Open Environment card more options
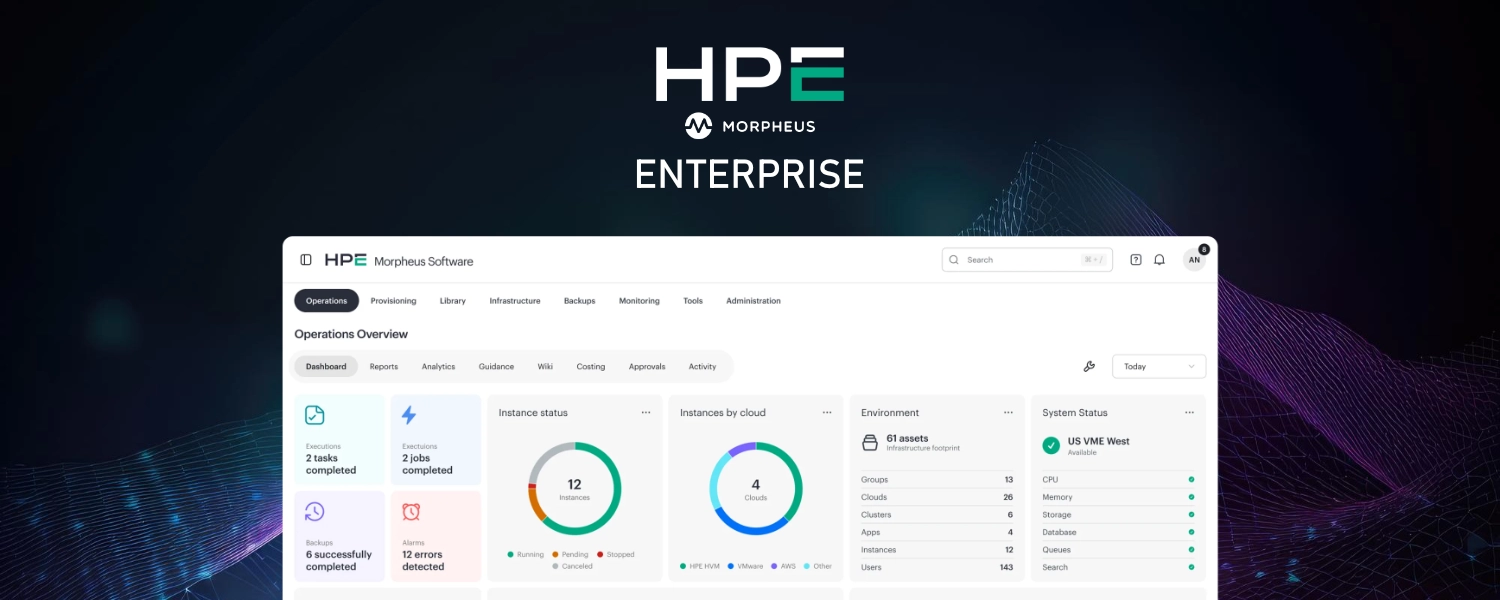 click(x=1008, y=412)
